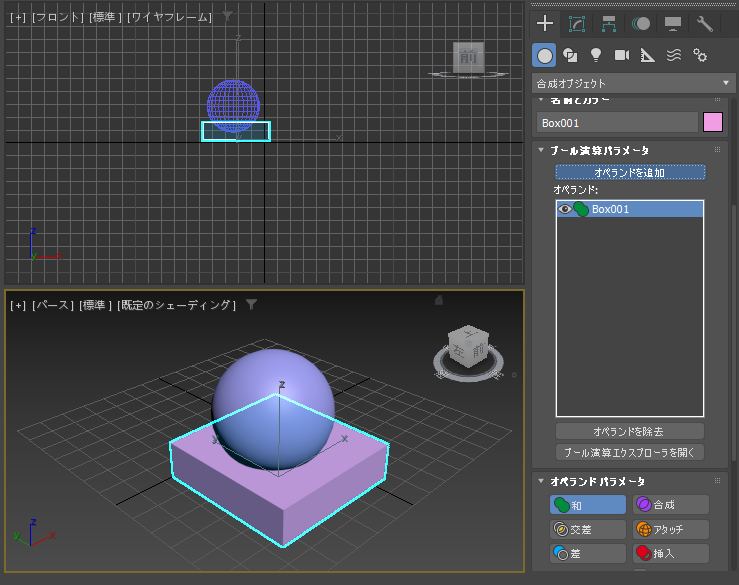The height and width of the screenshot is (585, 739).
Task: Click the Box001 object name field
Action: pos(617,123)
